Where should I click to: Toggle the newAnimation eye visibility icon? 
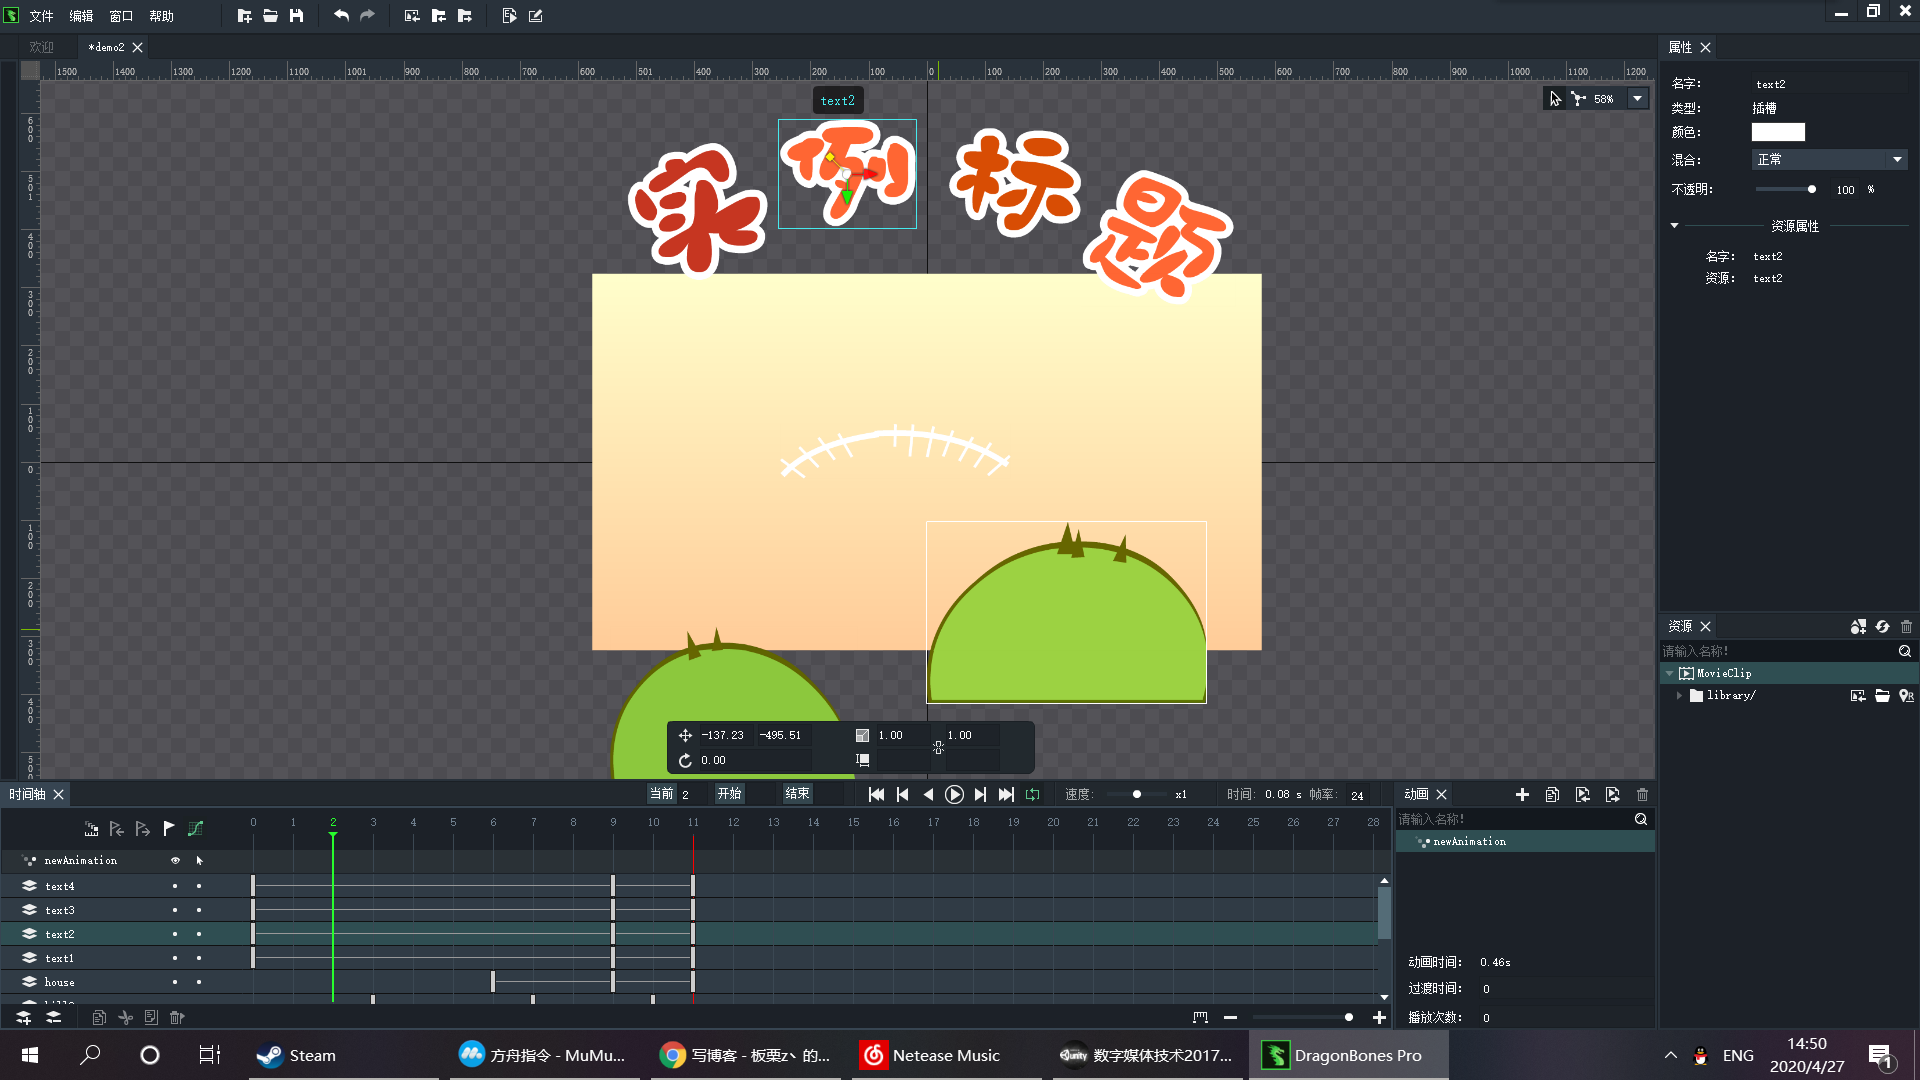click(175, 860)
